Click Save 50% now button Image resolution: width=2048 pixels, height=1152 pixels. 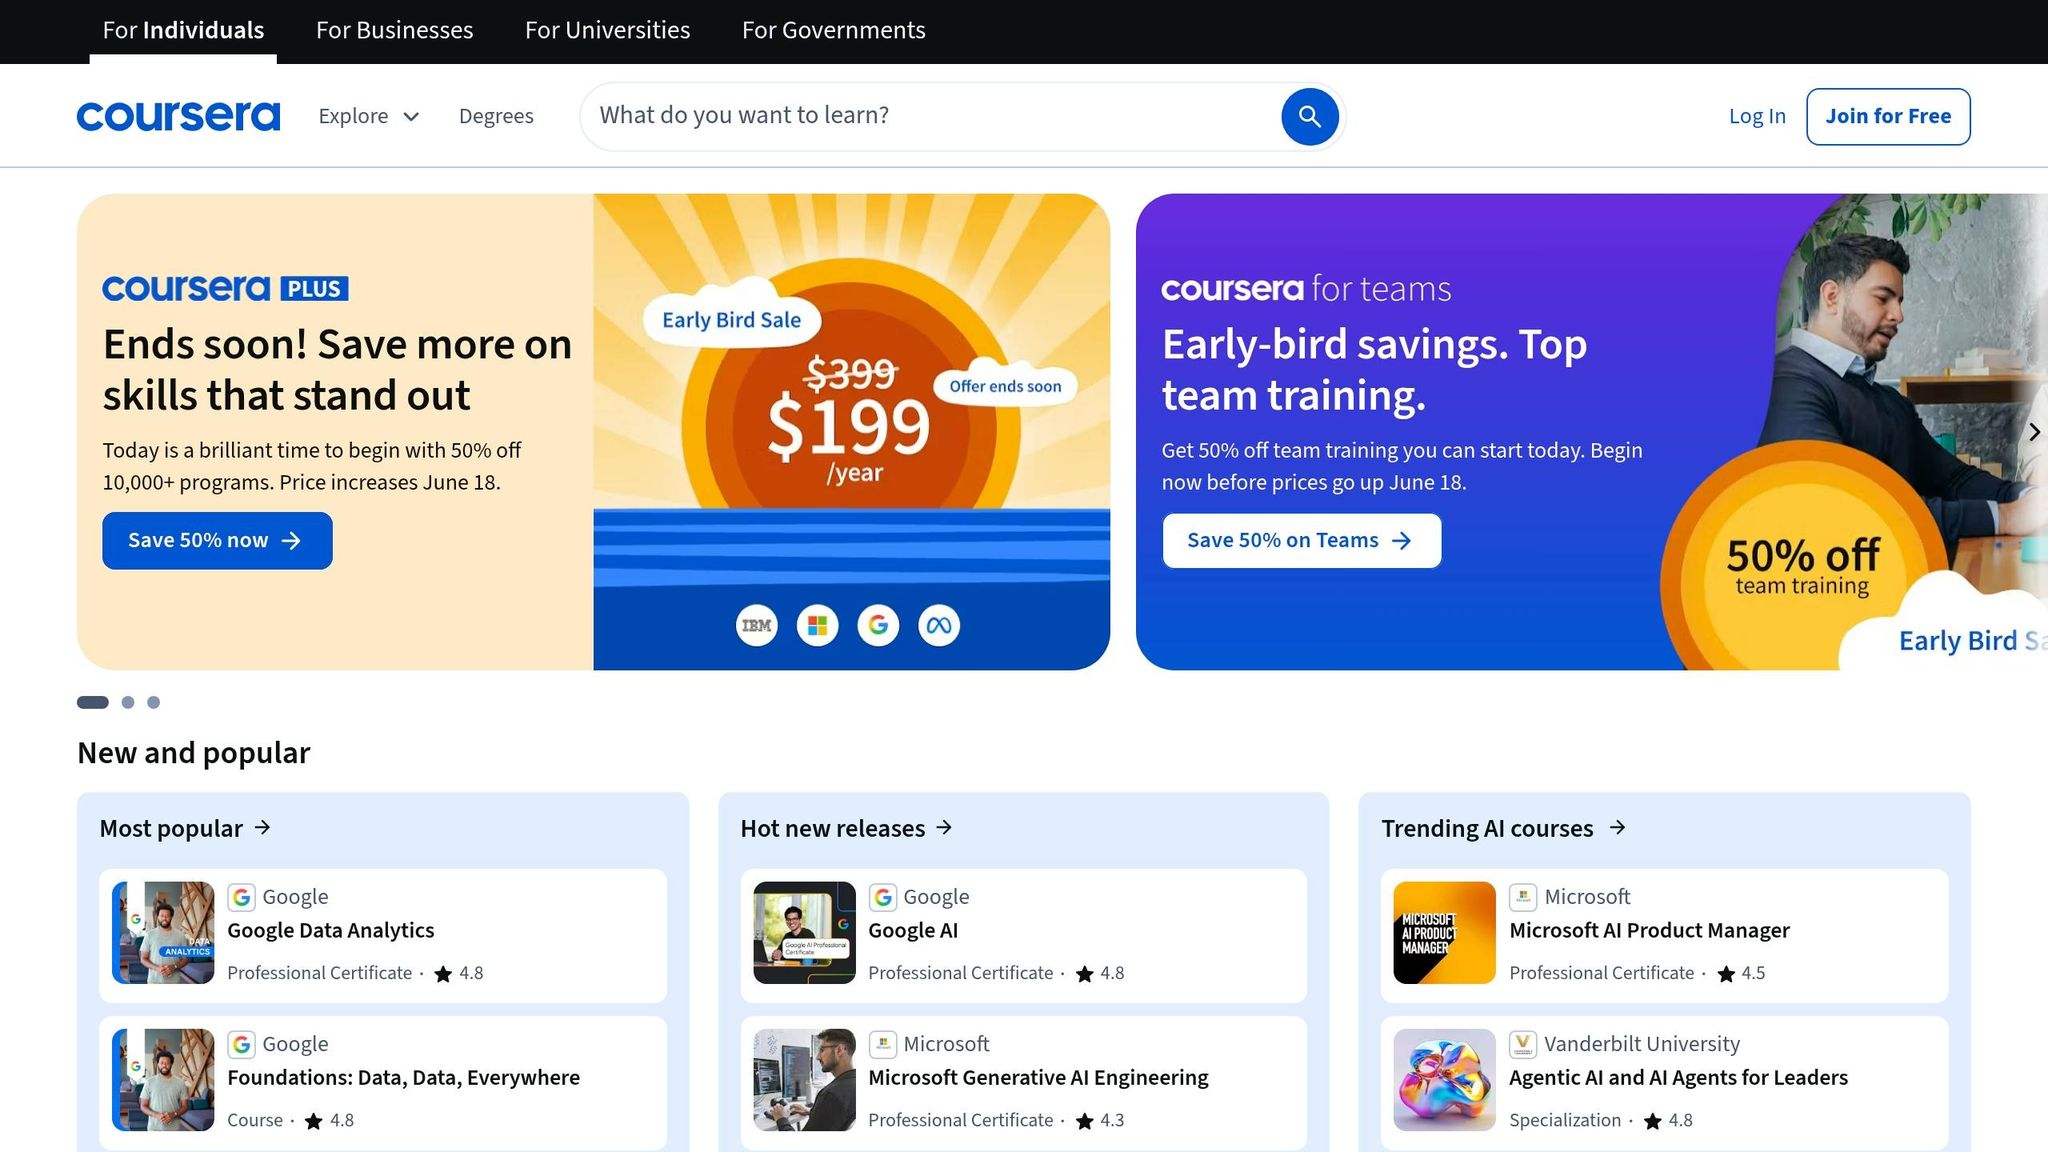pyautogui.click(x=217, y=541)
